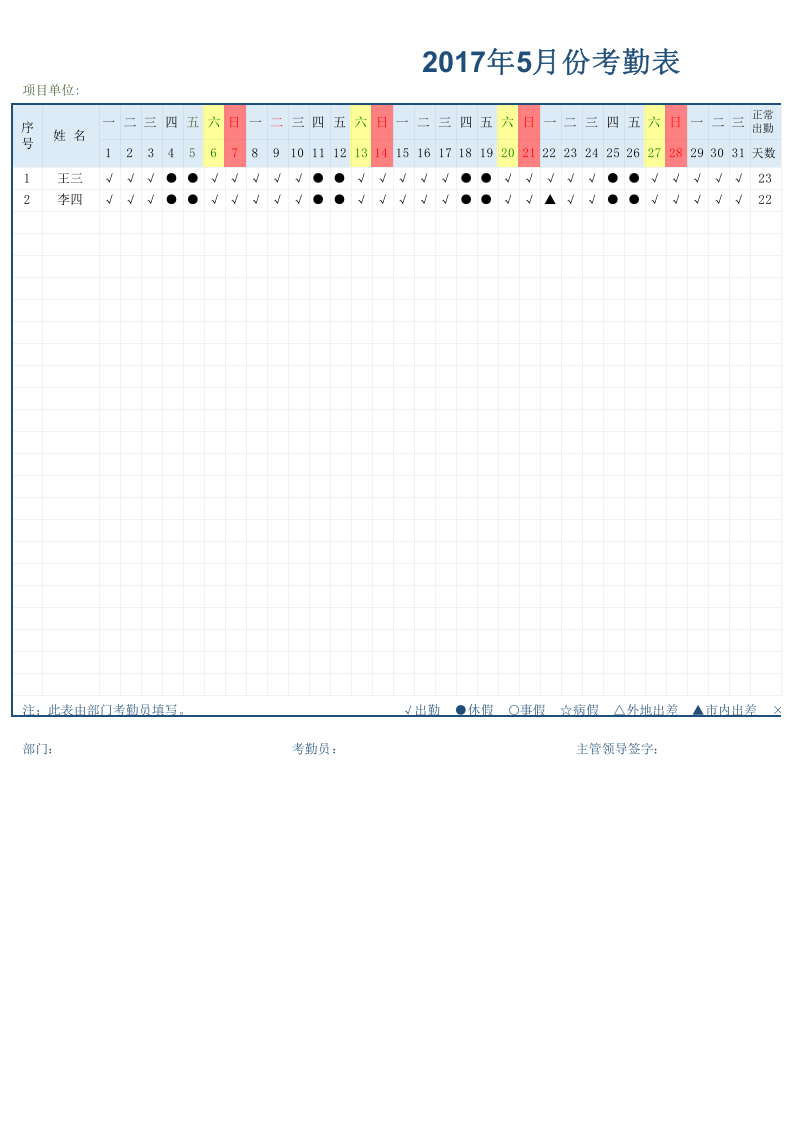Select the 正常出勤 header cell

[x=763, y=122]
